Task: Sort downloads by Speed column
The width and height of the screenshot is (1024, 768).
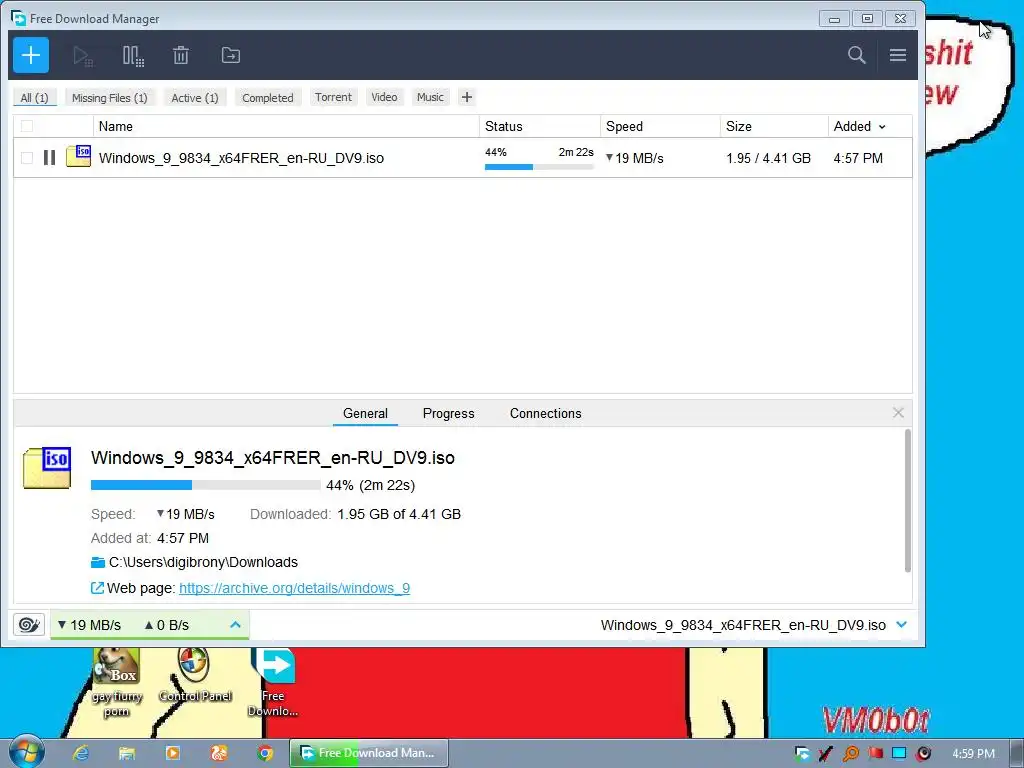Action: 660,126
